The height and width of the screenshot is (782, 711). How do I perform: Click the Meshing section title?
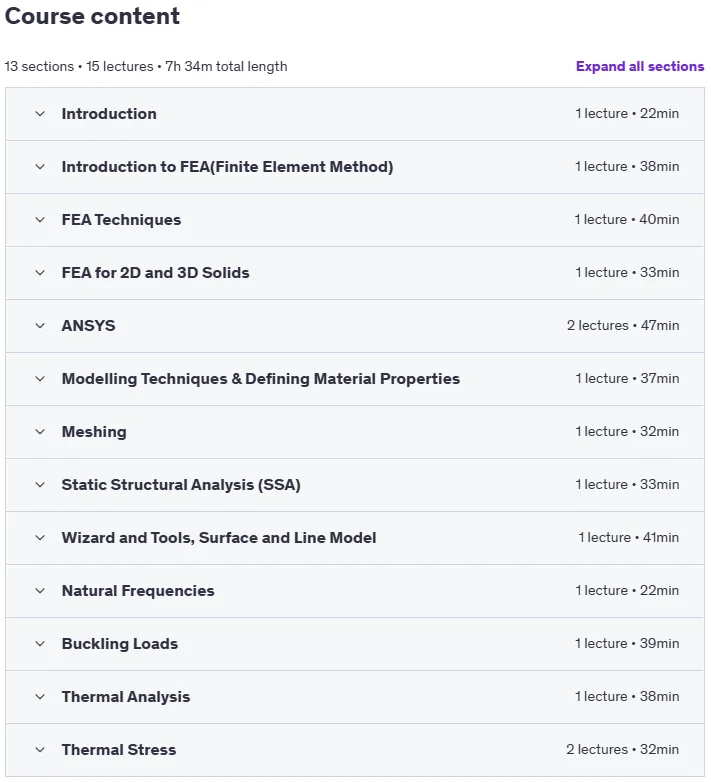(94, 432)
